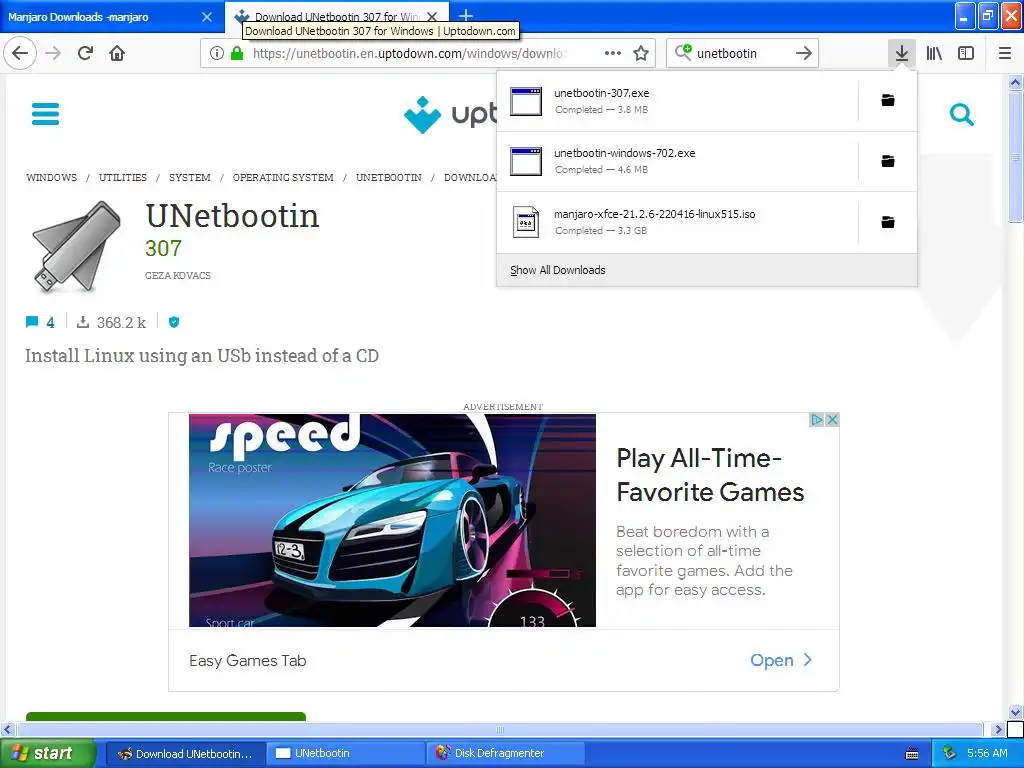This screenshot has width=1024, height=768.
Task: Click the search engine icon in search box
Action: click(683, 52)
